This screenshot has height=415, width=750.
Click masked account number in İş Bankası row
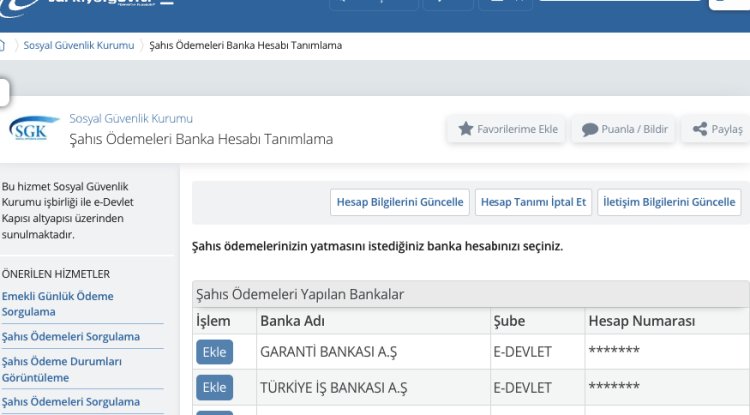point(667,387)
